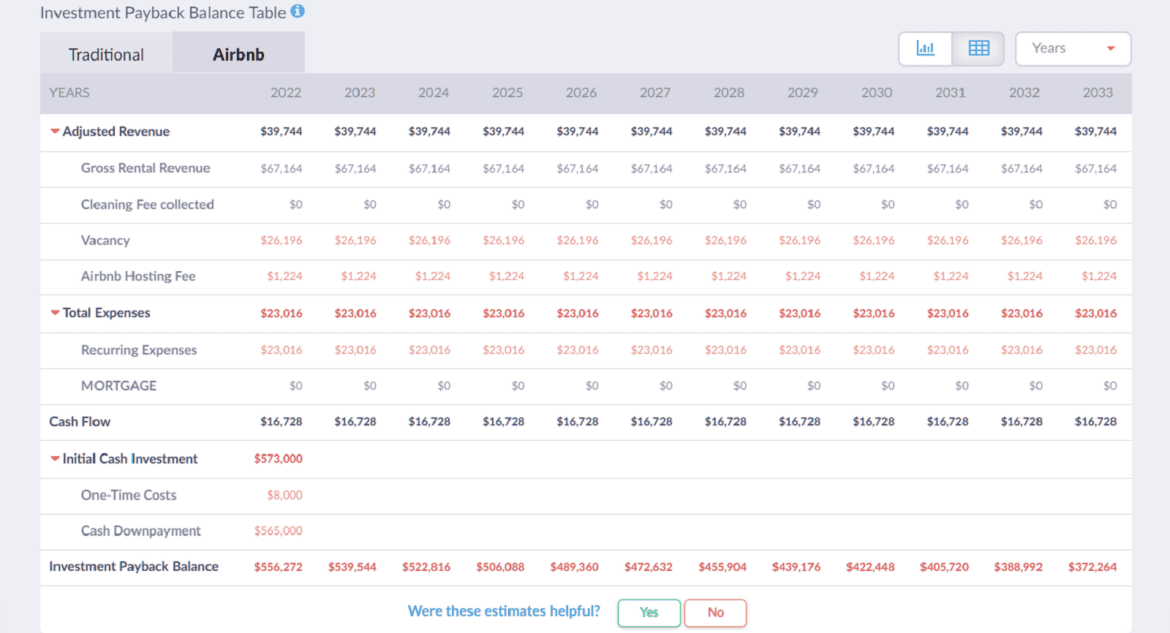This screenshot has height=633, width=1170.
Task: Select the One-Time Costs row label
Action: tap(128, 494)
